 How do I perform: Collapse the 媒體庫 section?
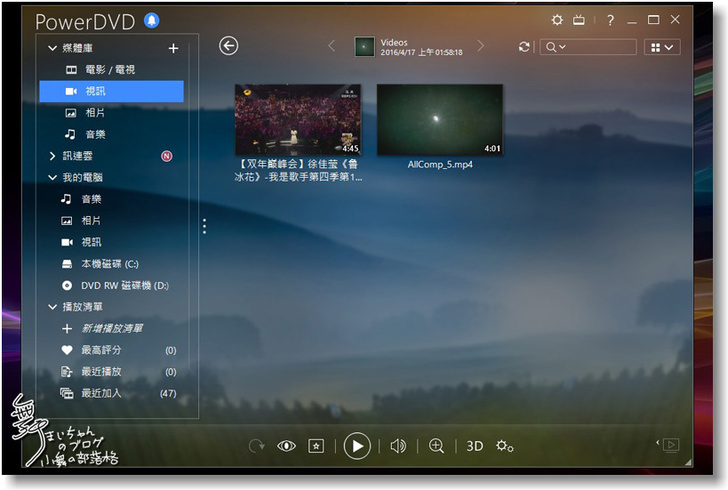pyautogui.click(x=53, y=48)
